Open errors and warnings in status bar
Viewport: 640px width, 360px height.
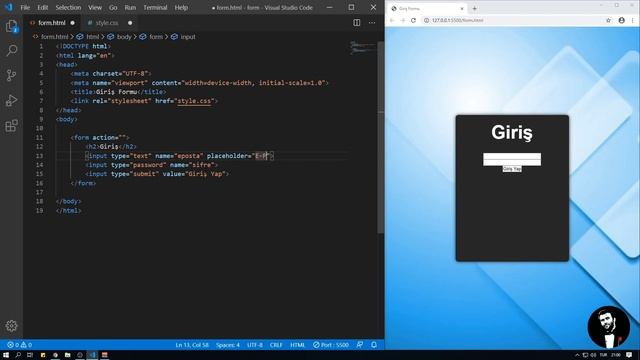tap(19, 345)
